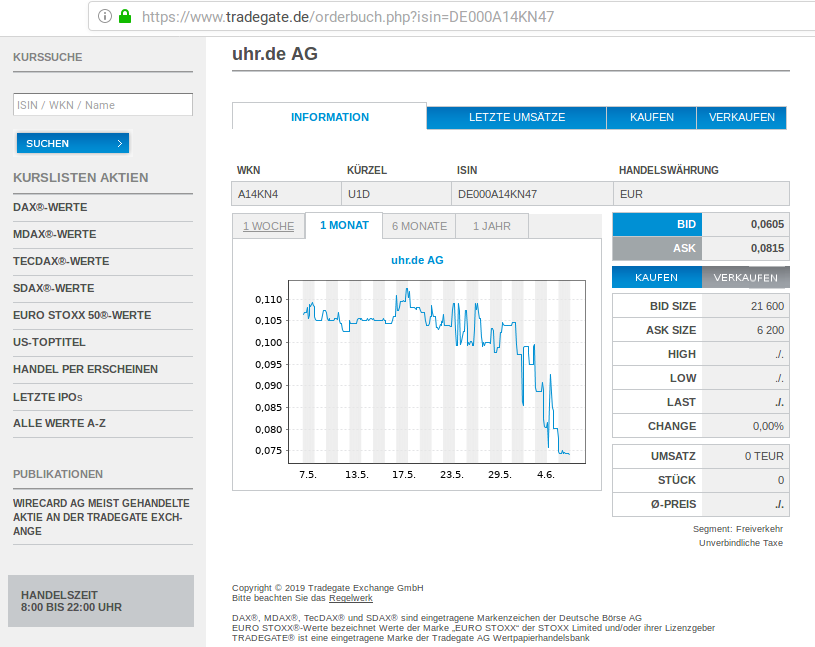Viewport: 815px width, 647px height.
Task: Click the STÜCK value 0
Action: click(x=781, y=480)
